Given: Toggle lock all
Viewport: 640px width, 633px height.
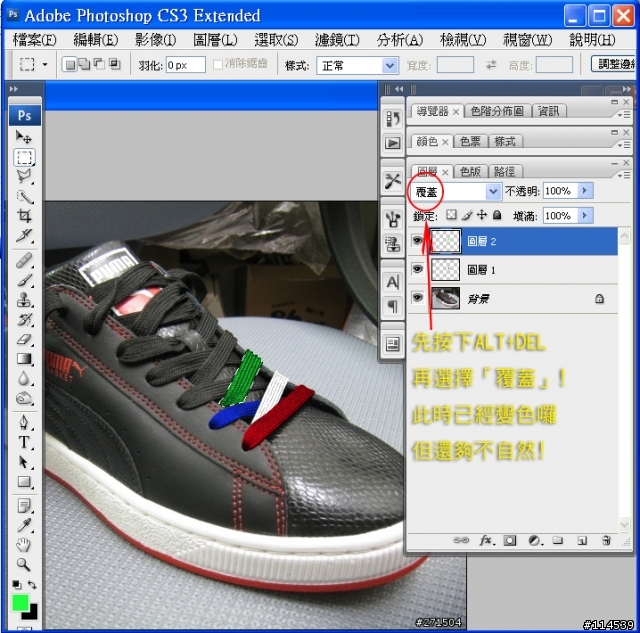Looking at the screenshot, I should pyautogui.click(x=497, y=215).
